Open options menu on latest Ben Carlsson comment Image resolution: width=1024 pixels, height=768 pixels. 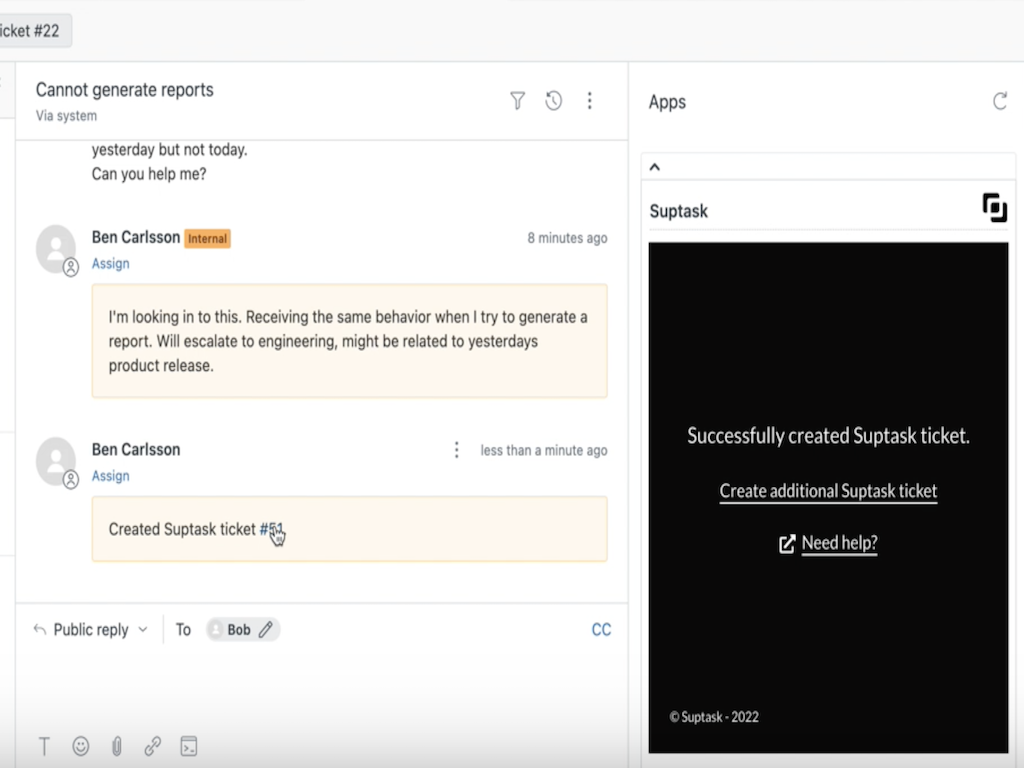pyautogui.click(x=456, y=450)
